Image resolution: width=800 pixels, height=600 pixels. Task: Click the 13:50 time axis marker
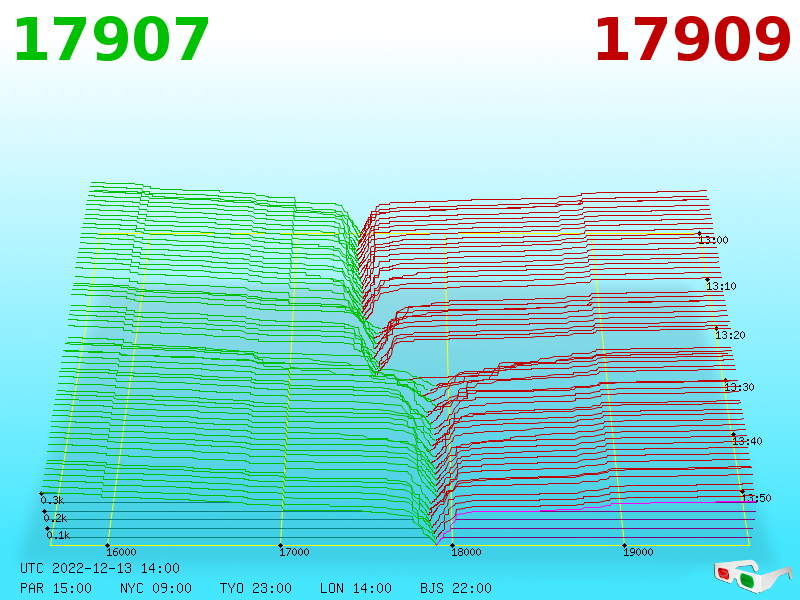tap(756, 498)
